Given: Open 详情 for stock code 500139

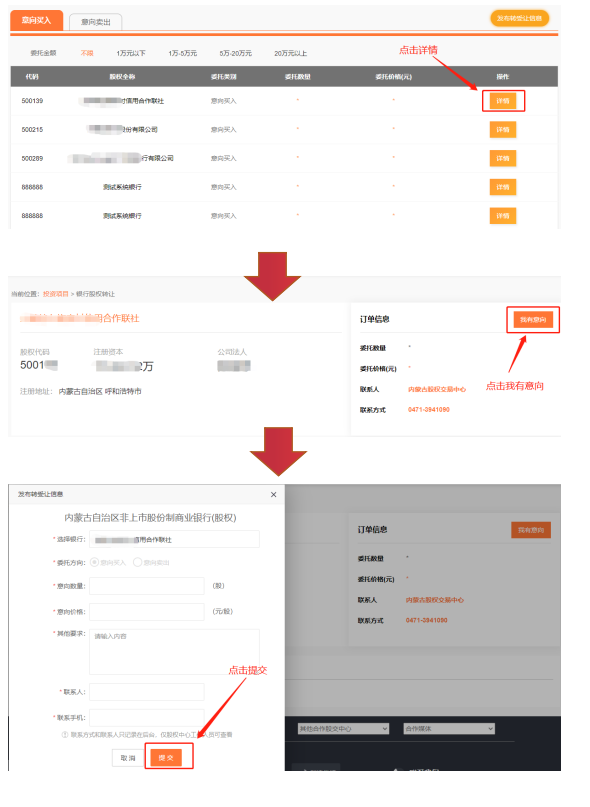Looking at the screenshot, I should [x=502, y=101].
